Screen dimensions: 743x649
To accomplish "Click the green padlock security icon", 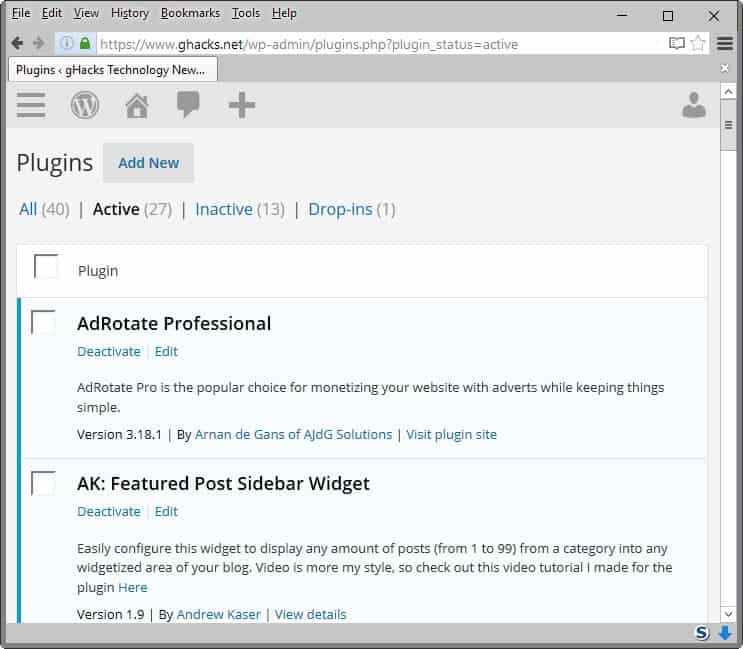I will [85, 43].
